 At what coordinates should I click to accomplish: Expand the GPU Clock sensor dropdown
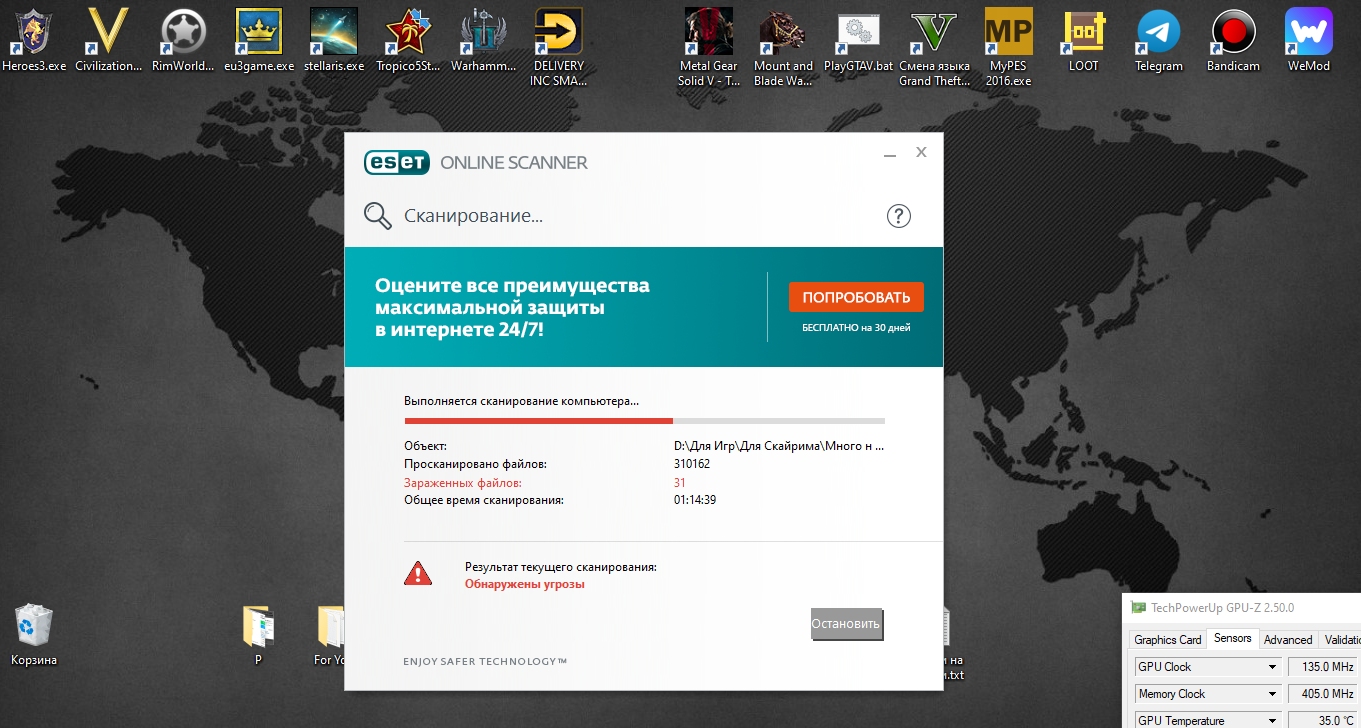tap(1272, 667)
